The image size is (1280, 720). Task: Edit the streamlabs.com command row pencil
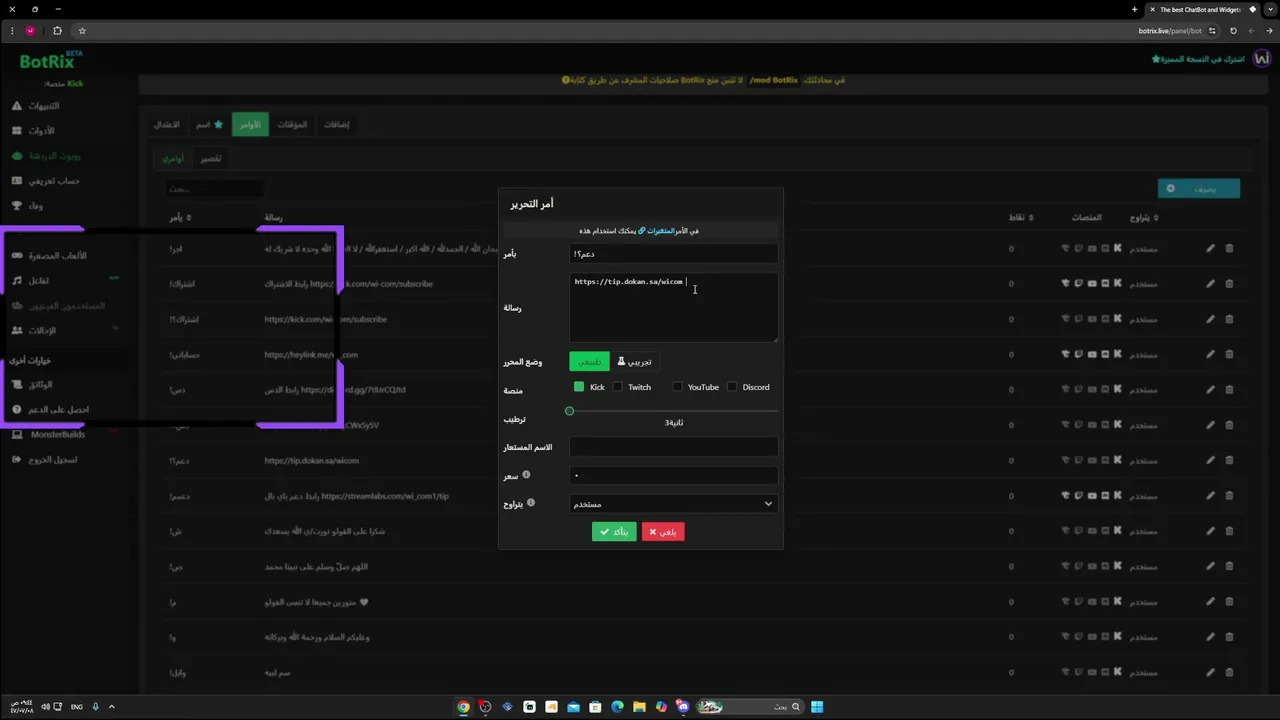tap(1210, 496)
